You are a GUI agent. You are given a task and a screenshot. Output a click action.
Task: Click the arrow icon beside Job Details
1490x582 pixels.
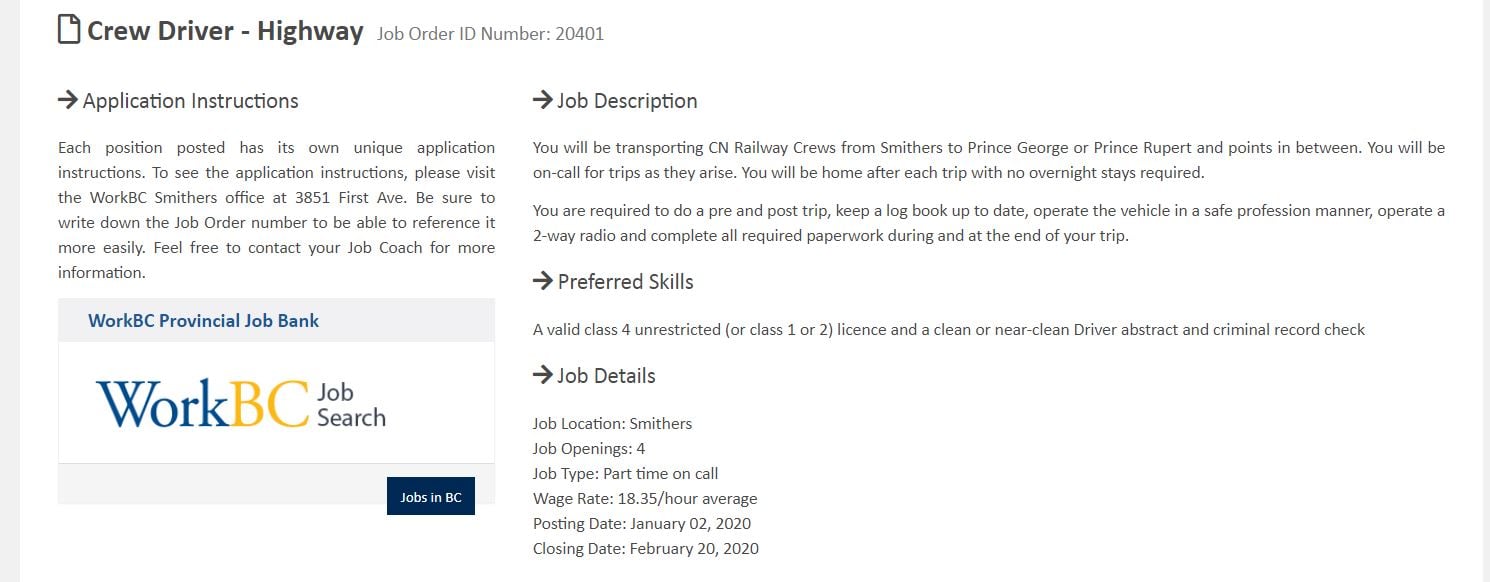pos(543,375)
